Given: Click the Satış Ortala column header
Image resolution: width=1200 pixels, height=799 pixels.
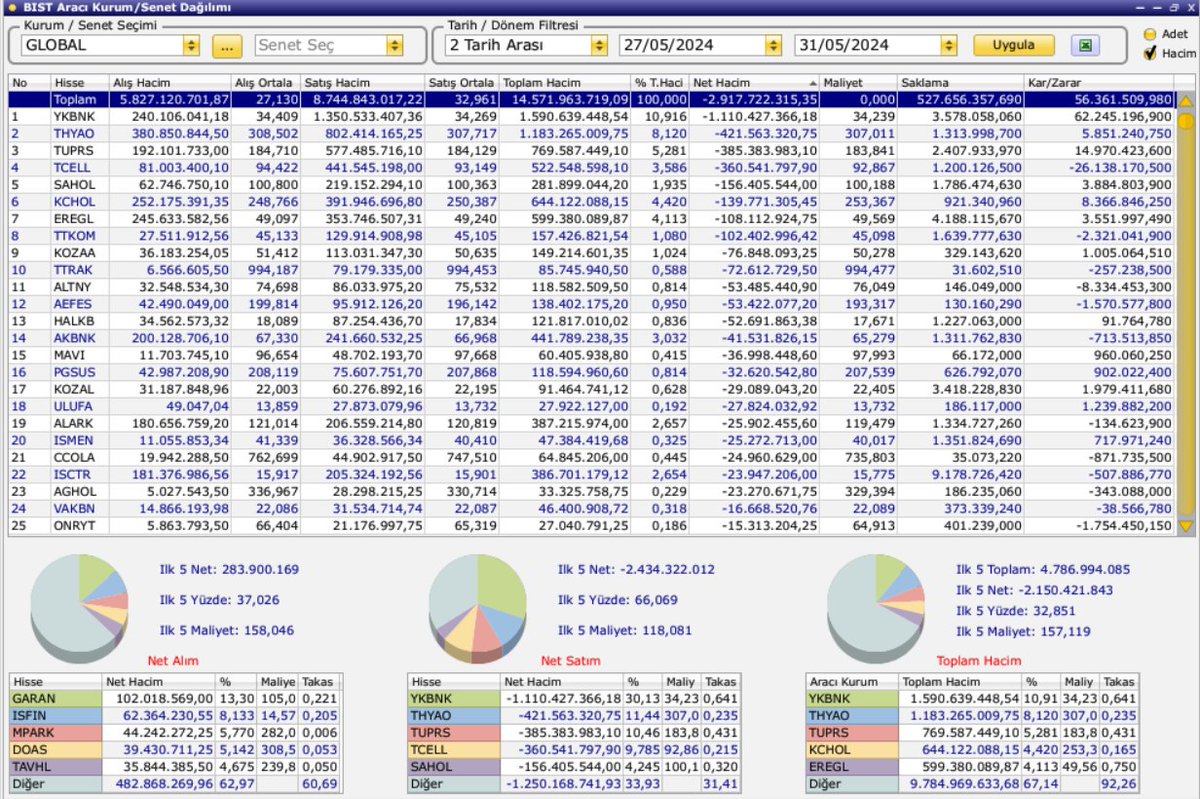Looking at the screenshot, I should coord(461,83).
